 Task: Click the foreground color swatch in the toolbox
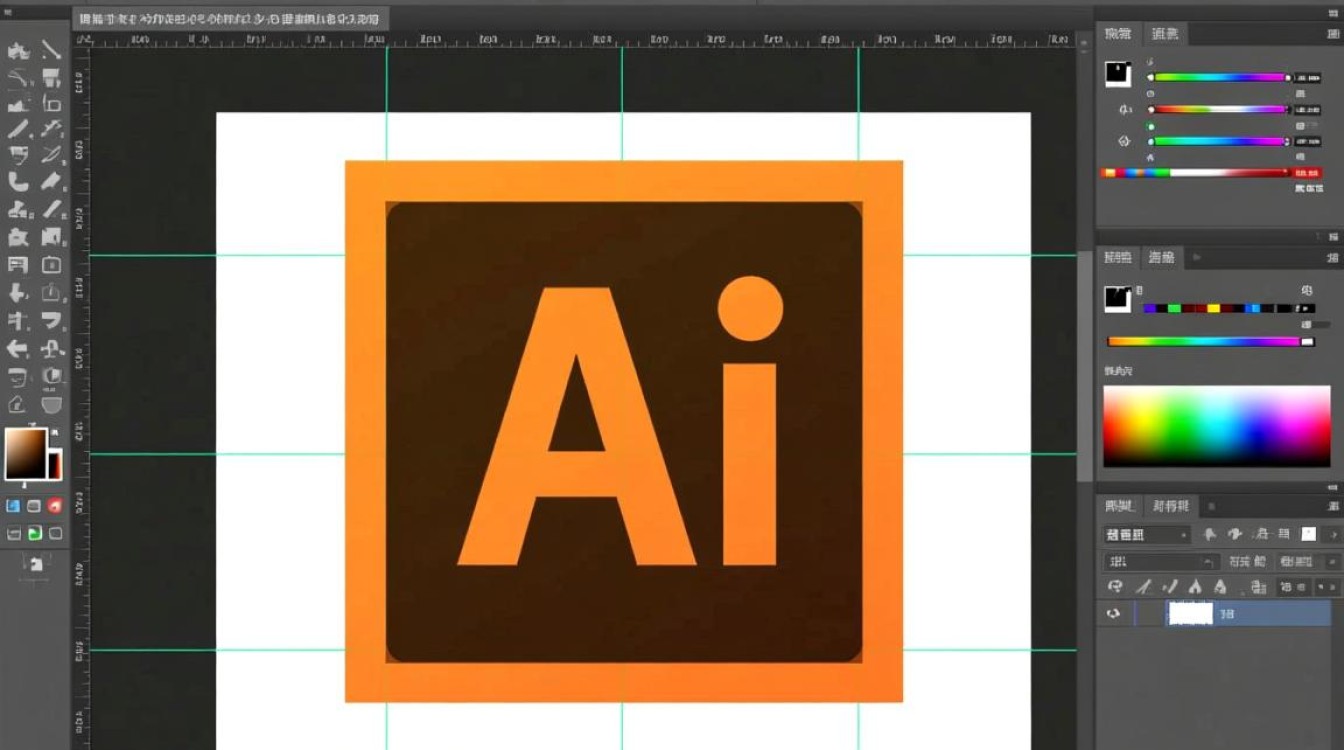click(25, 452)
